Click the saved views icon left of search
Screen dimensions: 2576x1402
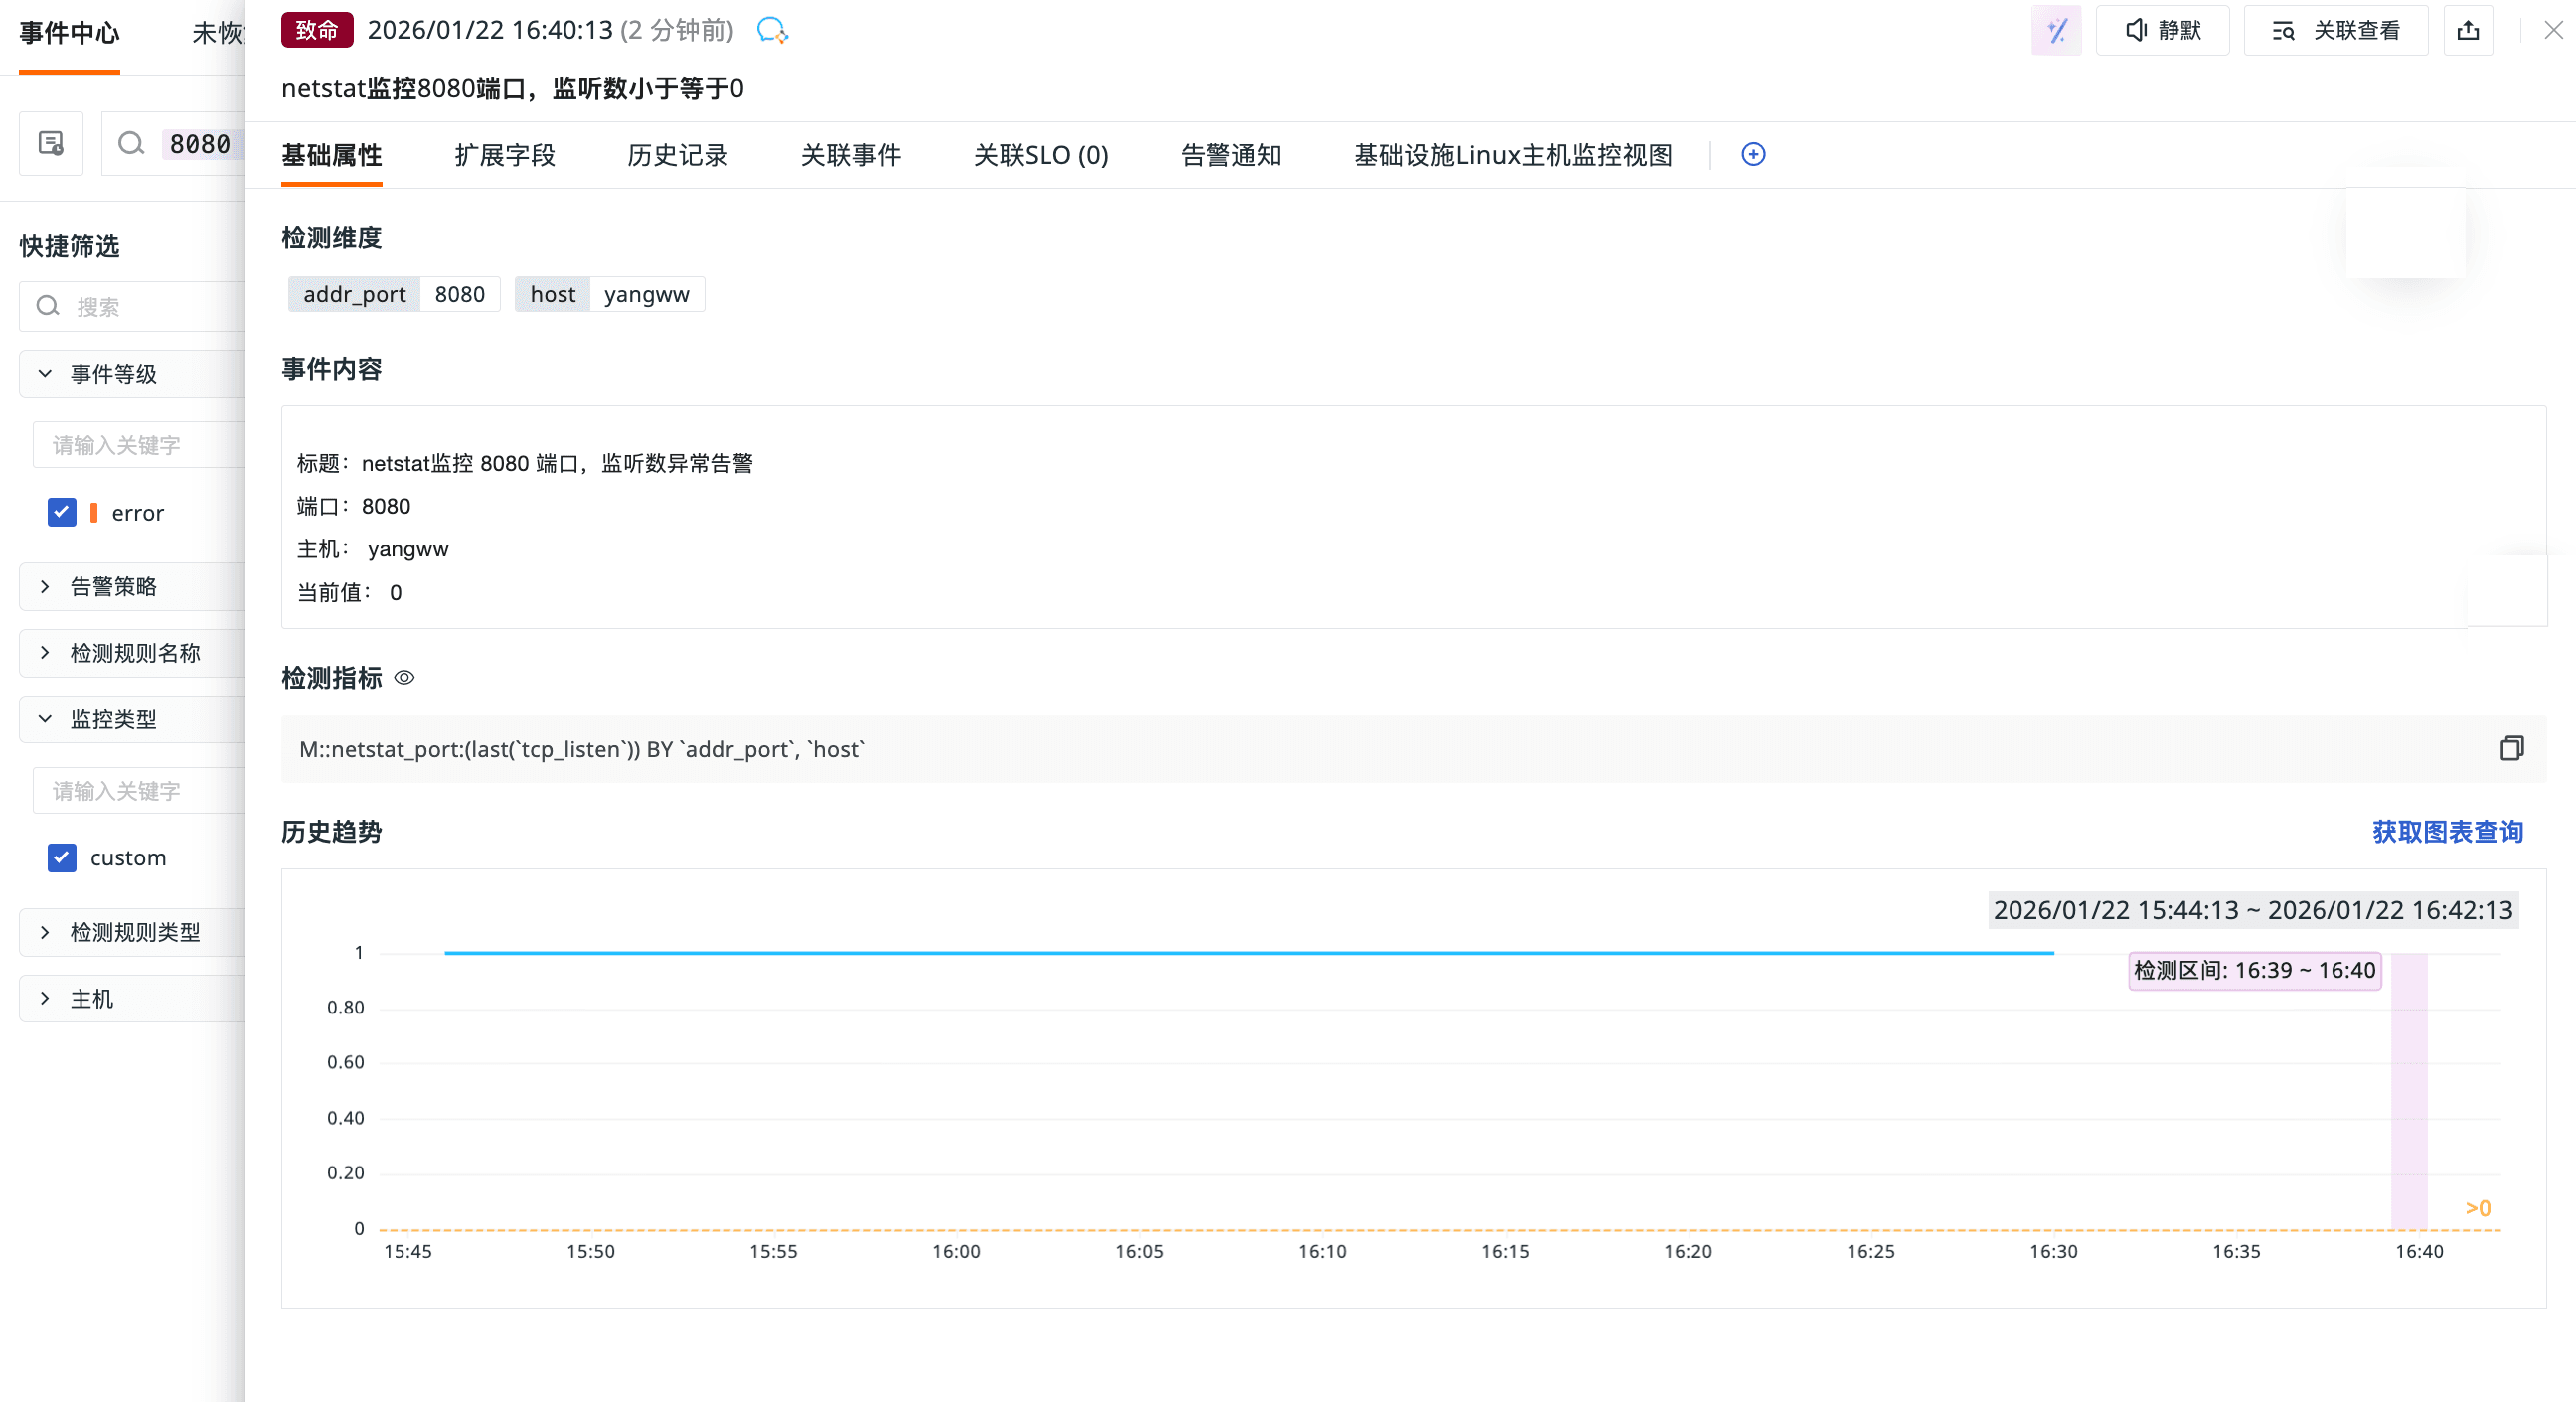click(x=51, y=144)
